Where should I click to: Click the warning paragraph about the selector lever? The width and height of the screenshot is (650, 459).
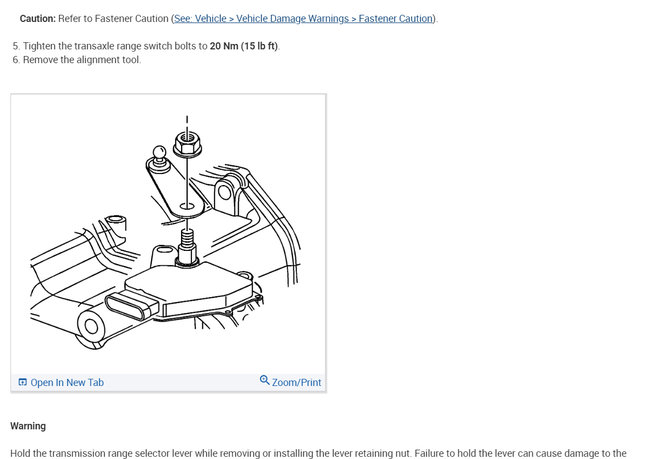tap(318, 453)
